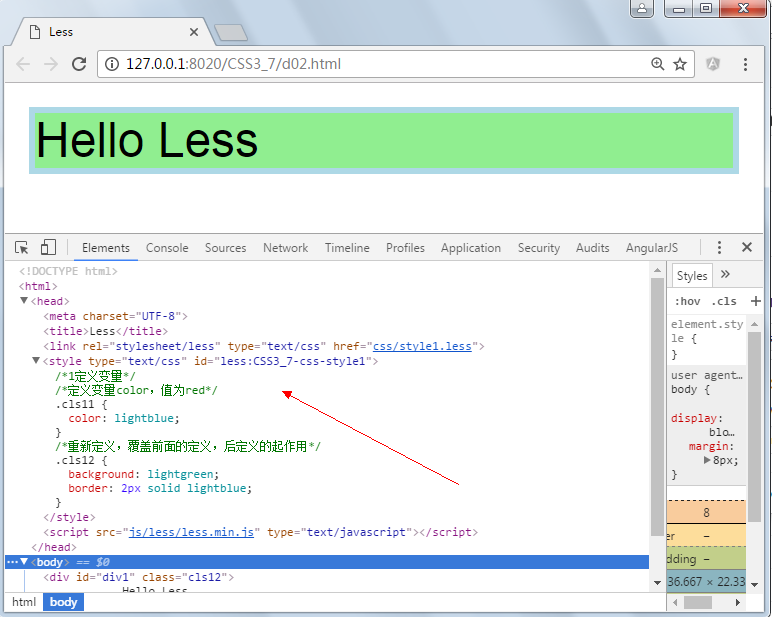The image size is (772, 617).
Task: Open DevTools customize three-dot menu
Action: (719, 247)
